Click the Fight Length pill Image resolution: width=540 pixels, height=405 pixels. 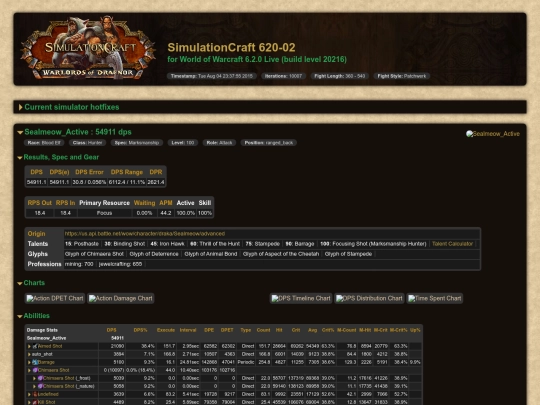pyautogui.click(x=340, y=76)
